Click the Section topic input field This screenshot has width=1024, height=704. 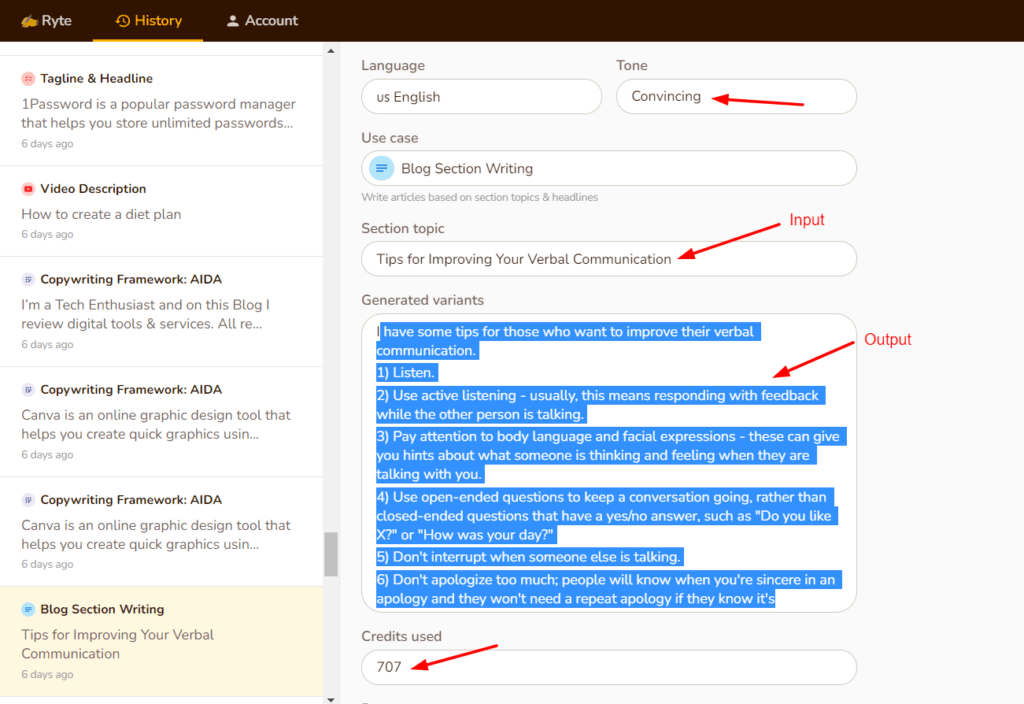point(608,258)
